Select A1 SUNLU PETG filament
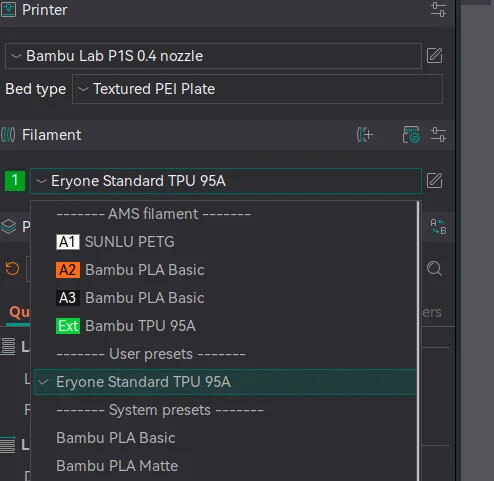494x481 pixels. (225, 242)
